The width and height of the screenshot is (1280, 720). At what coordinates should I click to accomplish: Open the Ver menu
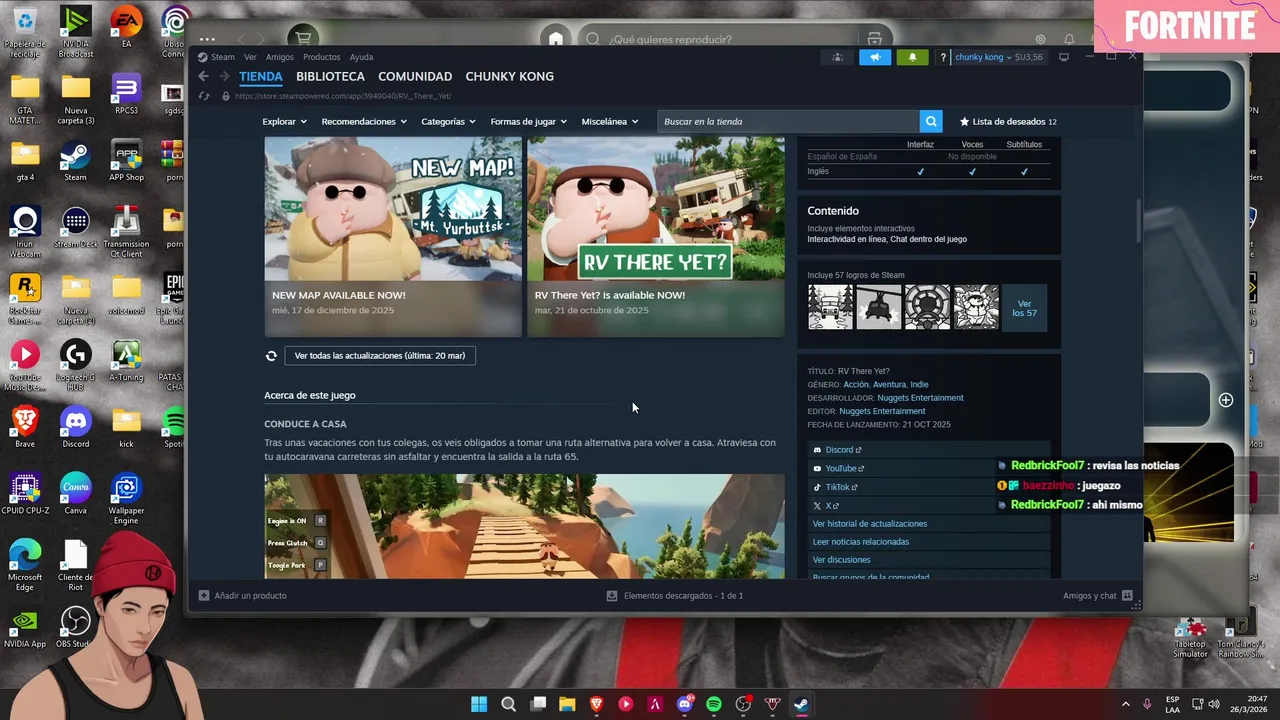[250, 57]
